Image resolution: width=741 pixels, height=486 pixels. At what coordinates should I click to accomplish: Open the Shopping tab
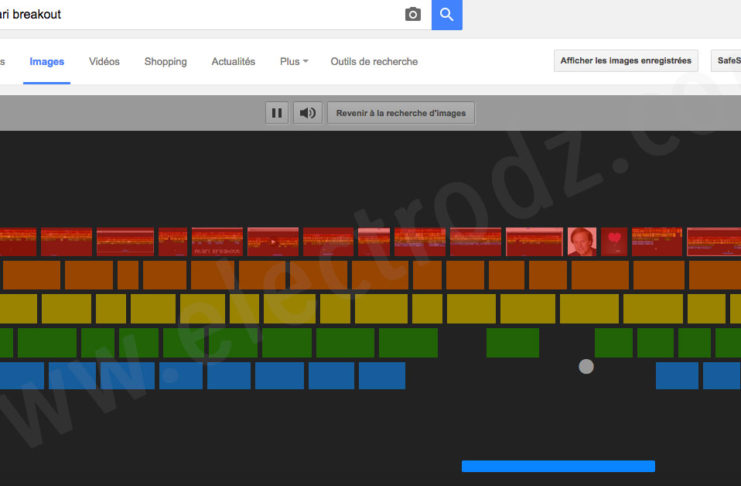click(x=165, y=61)
